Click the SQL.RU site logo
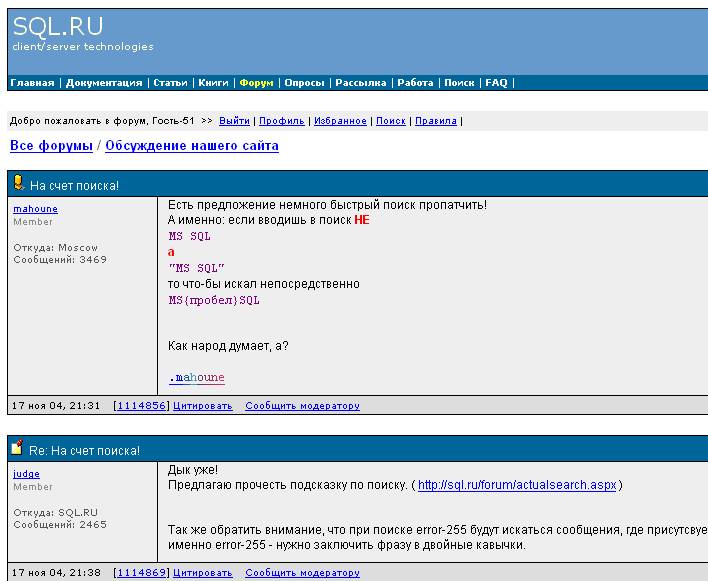This screenshot has height=581, width=708. pyautogui.click(x=58, y=26)
